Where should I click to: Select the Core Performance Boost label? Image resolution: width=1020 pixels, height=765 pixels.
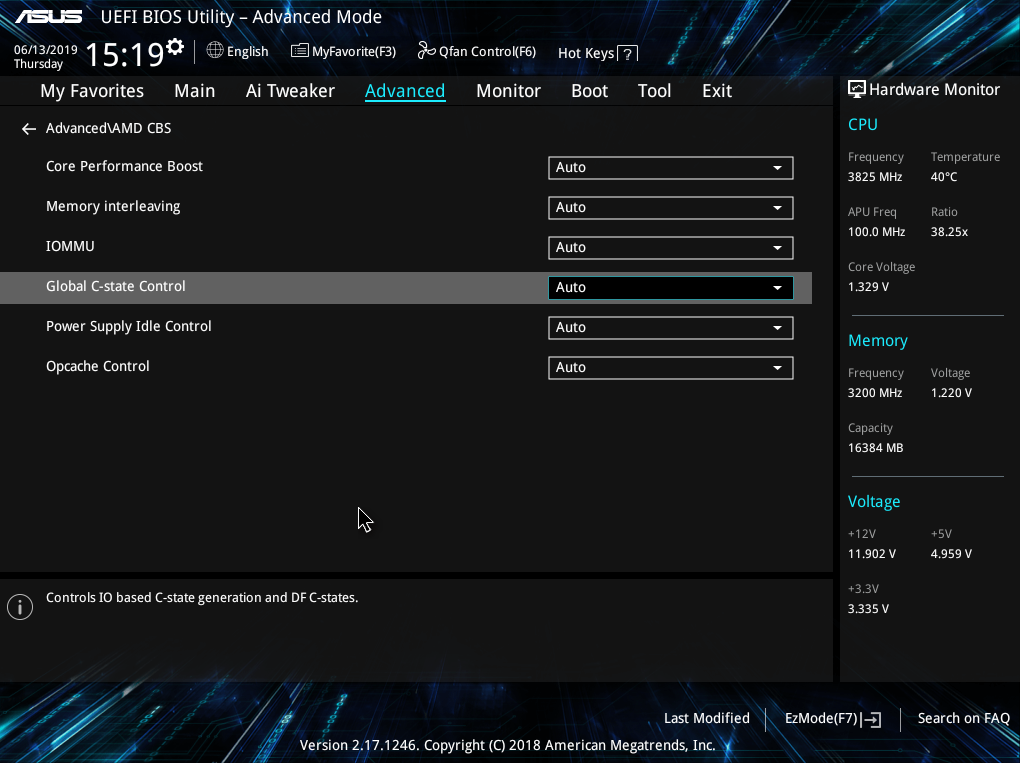124,166
